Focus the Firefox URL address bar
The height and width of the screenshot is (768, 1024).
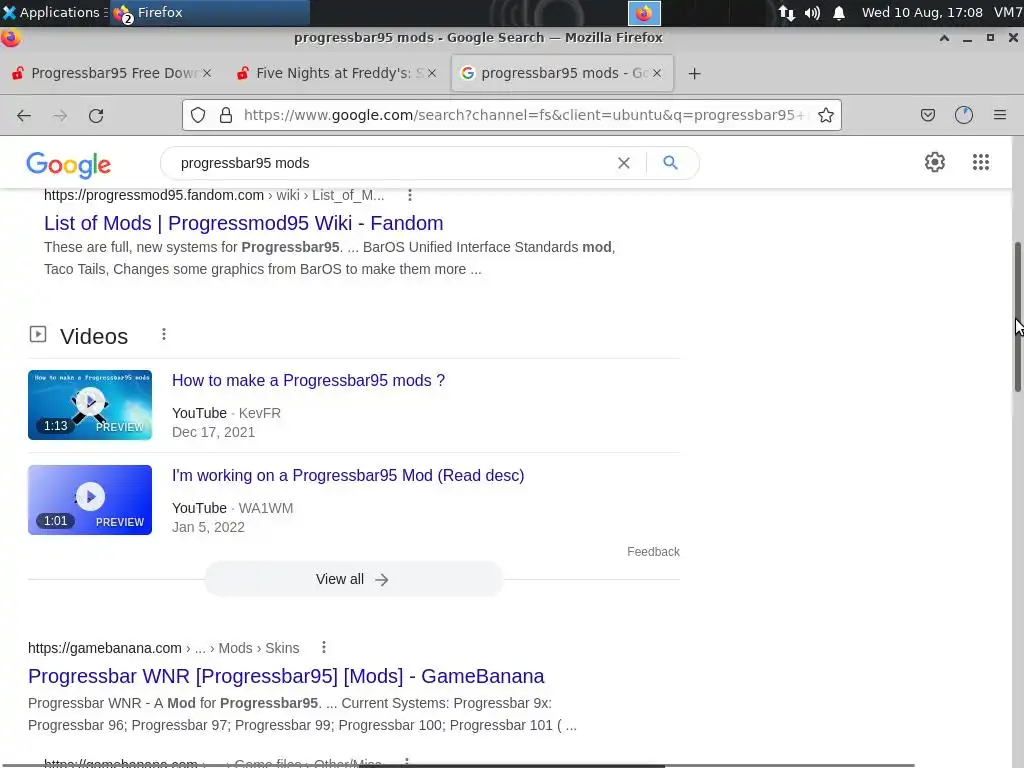point(522,116)
